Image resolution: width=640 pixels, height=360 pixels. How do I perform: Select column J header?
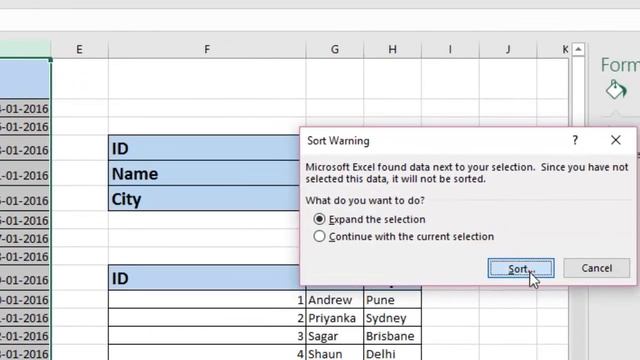click(x=508, y=49)
